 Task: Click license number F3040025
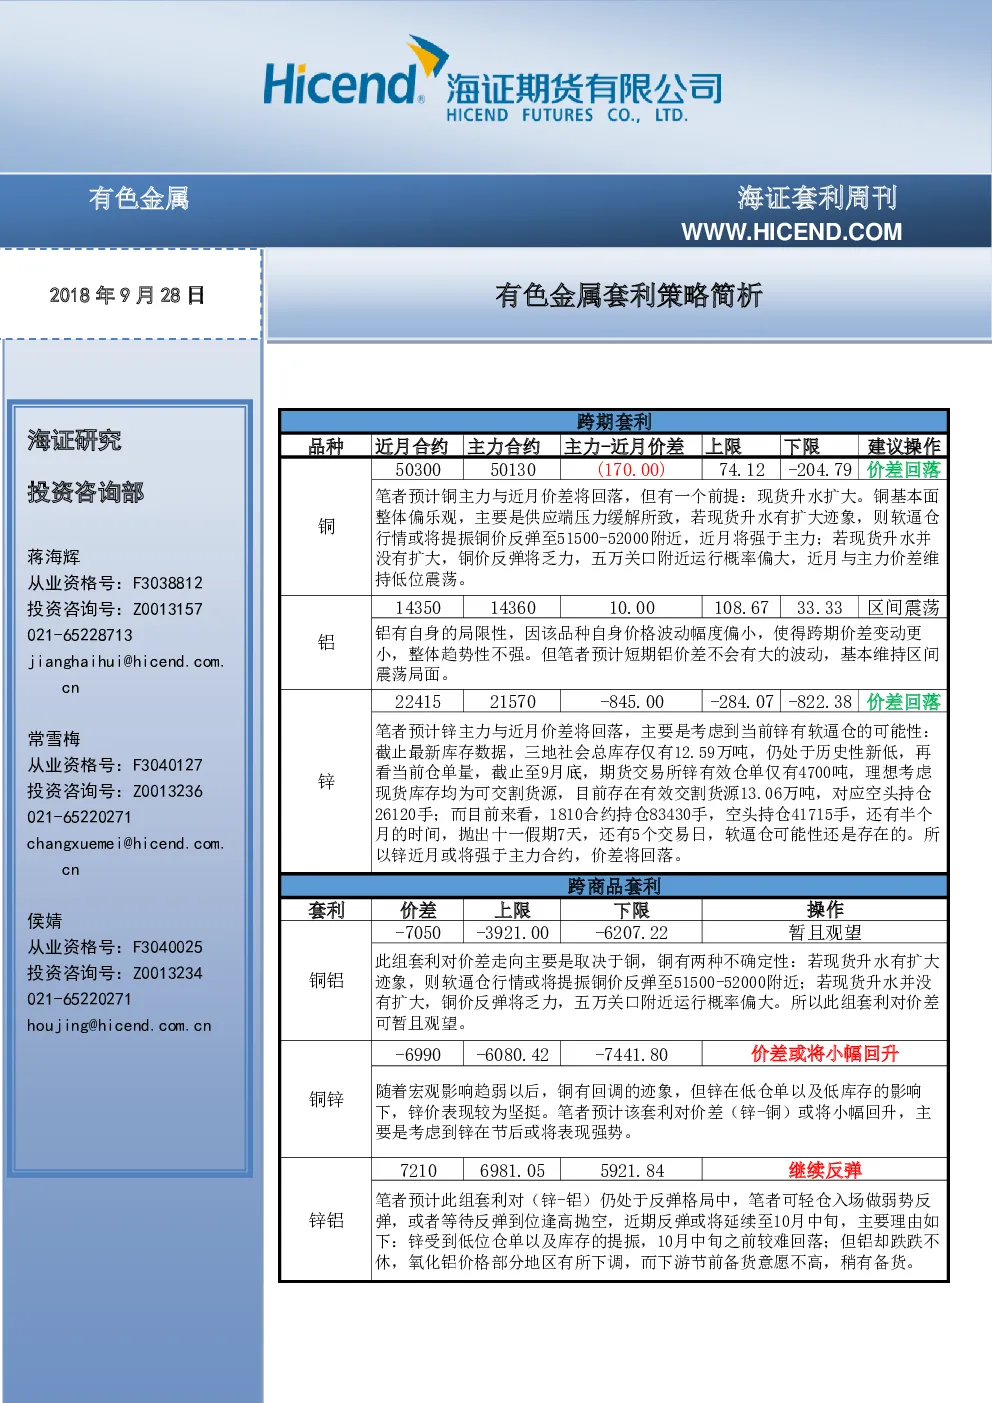click(168, 947)
